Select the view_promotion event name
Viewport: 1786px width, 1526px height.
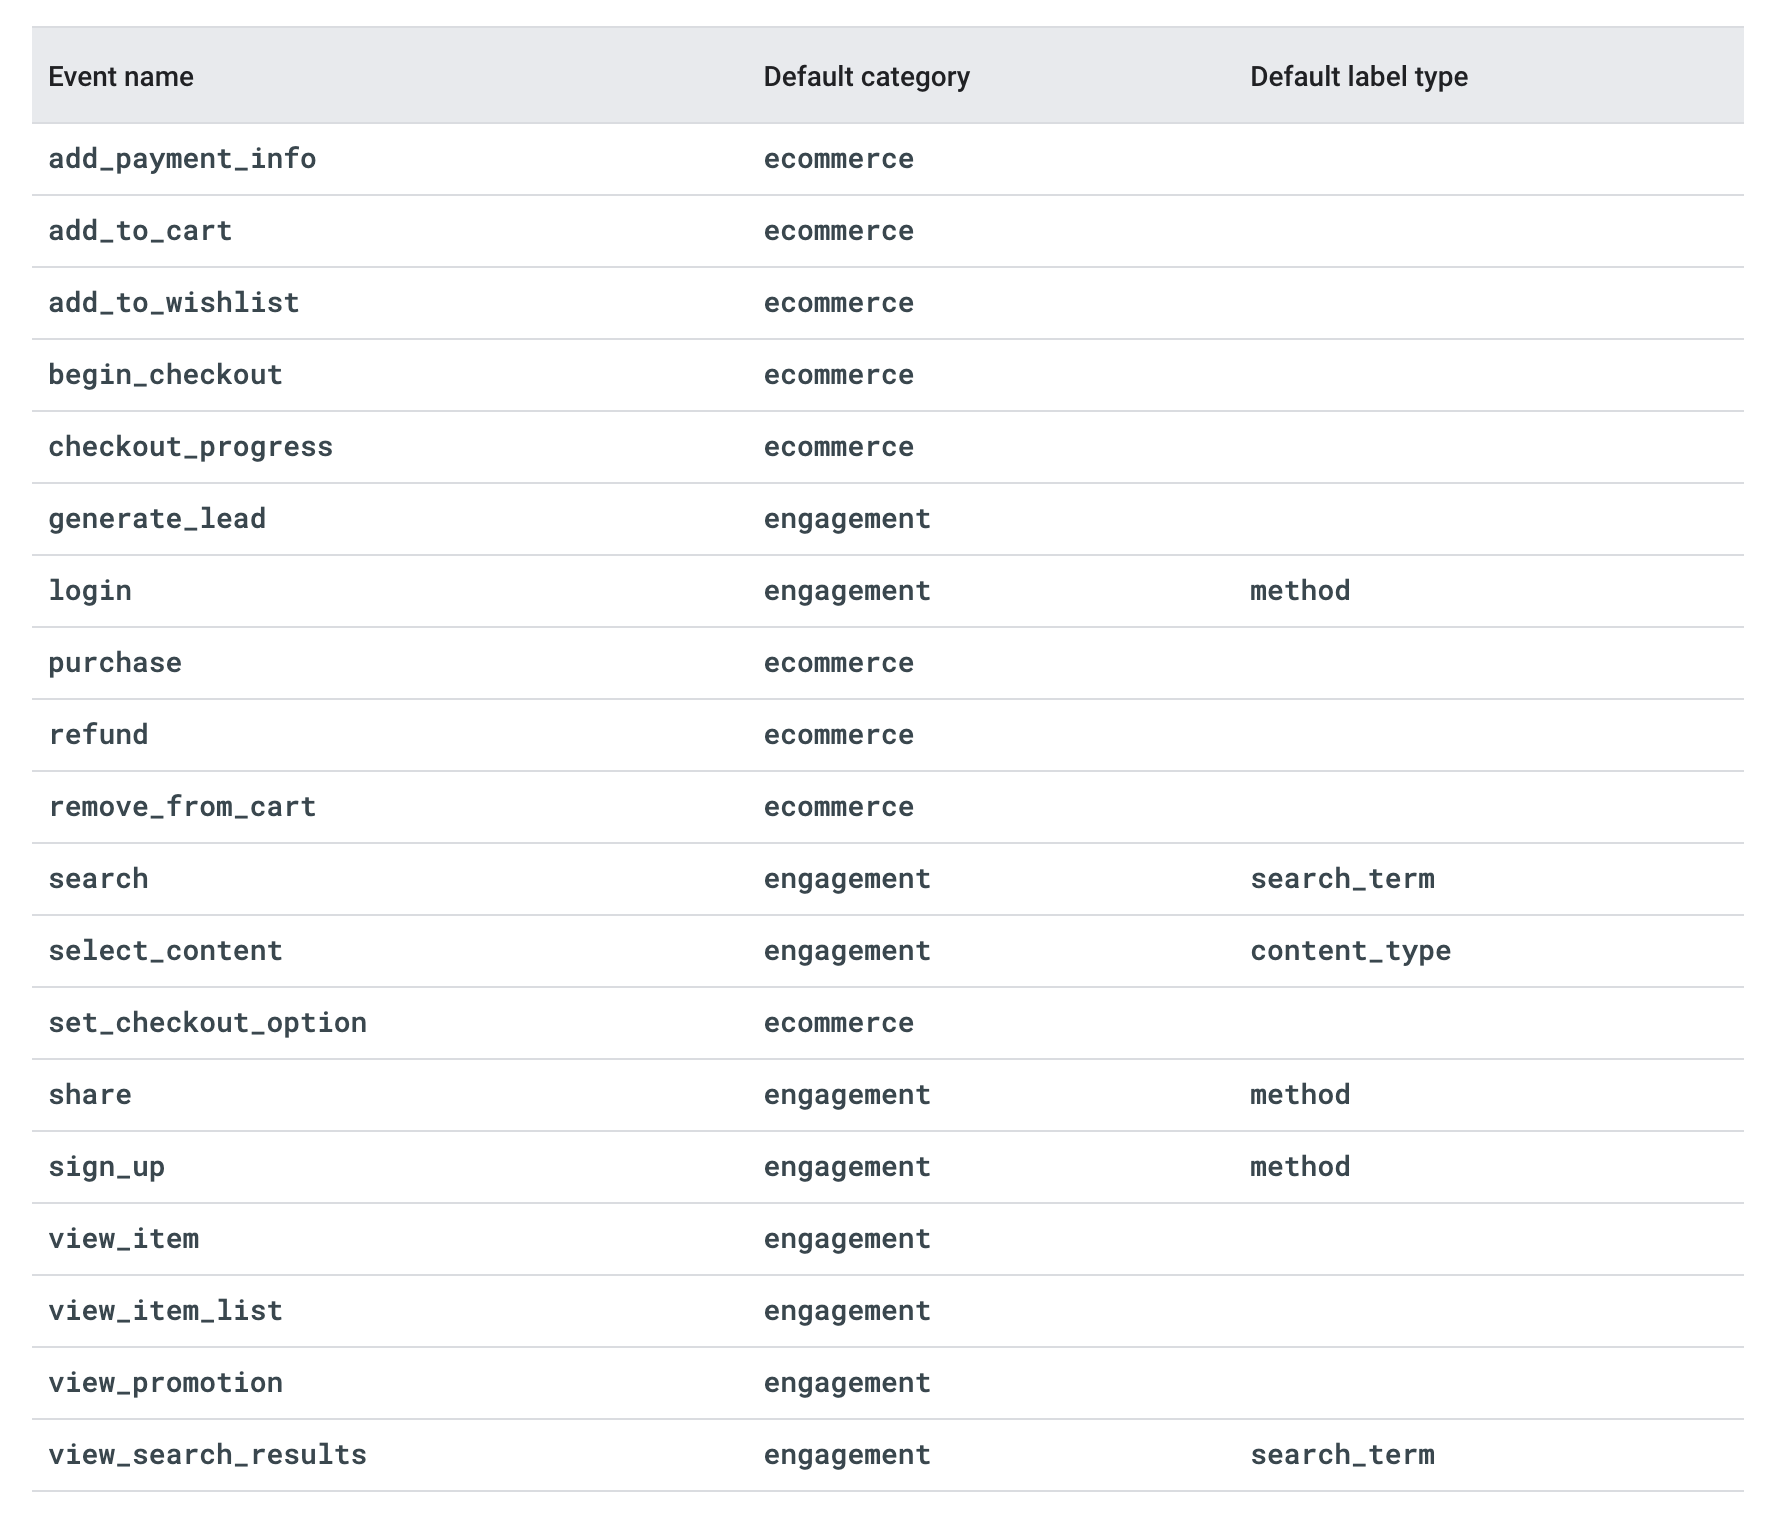tap(165, 1383)
